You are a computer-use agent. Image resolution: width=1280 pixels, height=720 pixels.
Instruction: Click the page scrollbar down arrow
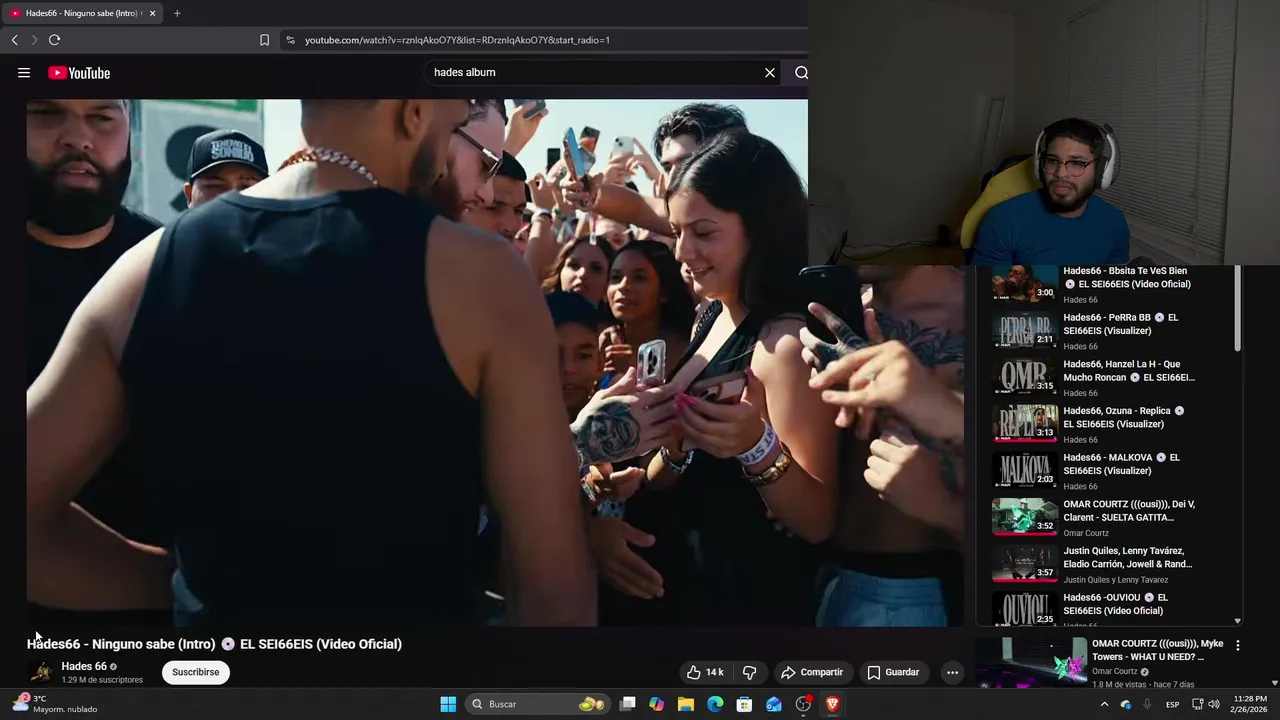(1274, 683)
